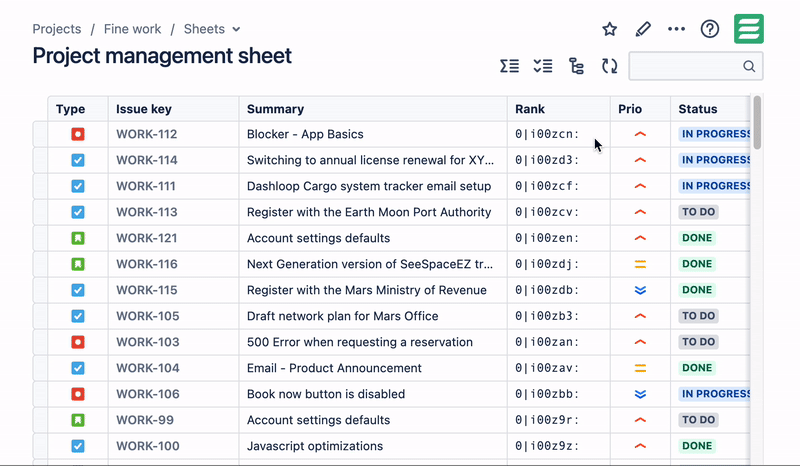
Task: Click medium priority icon for WORK-104
Action: point(640,368)
